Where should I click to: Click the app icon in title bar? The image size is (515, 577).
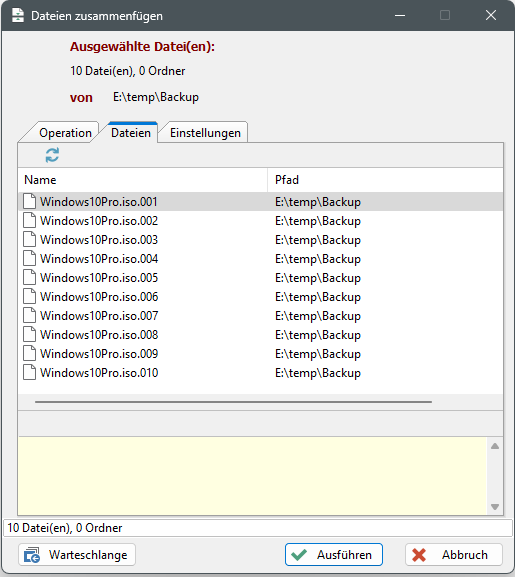point(18,15)
